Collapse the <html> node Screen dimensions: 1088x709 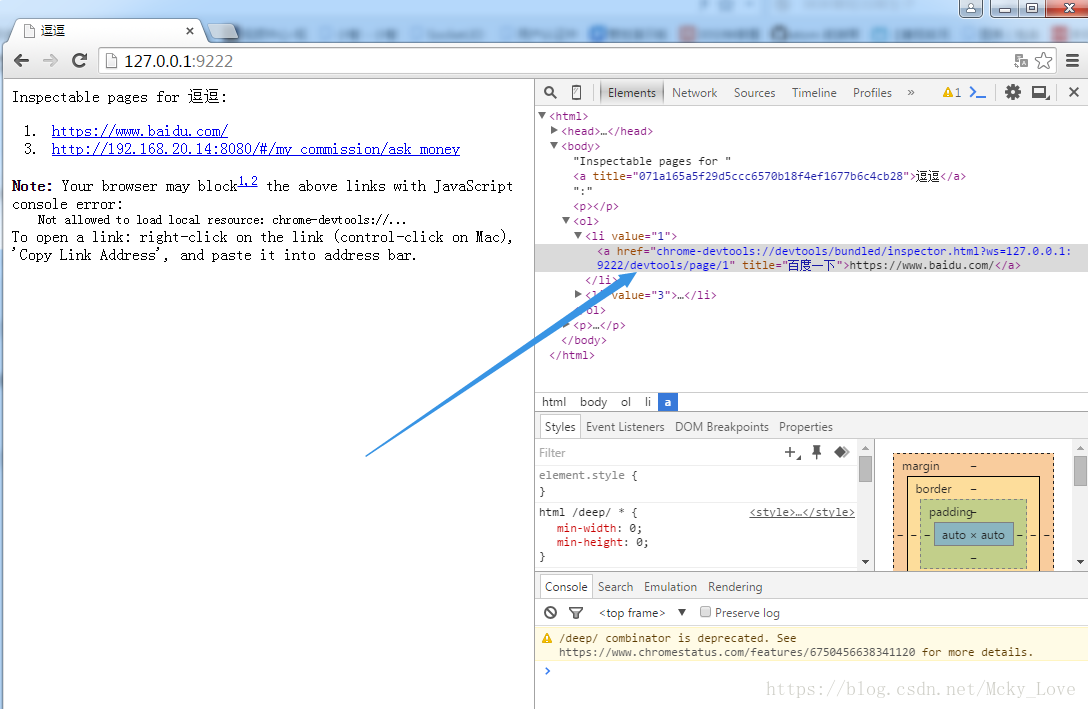click(x=543, y=116)
